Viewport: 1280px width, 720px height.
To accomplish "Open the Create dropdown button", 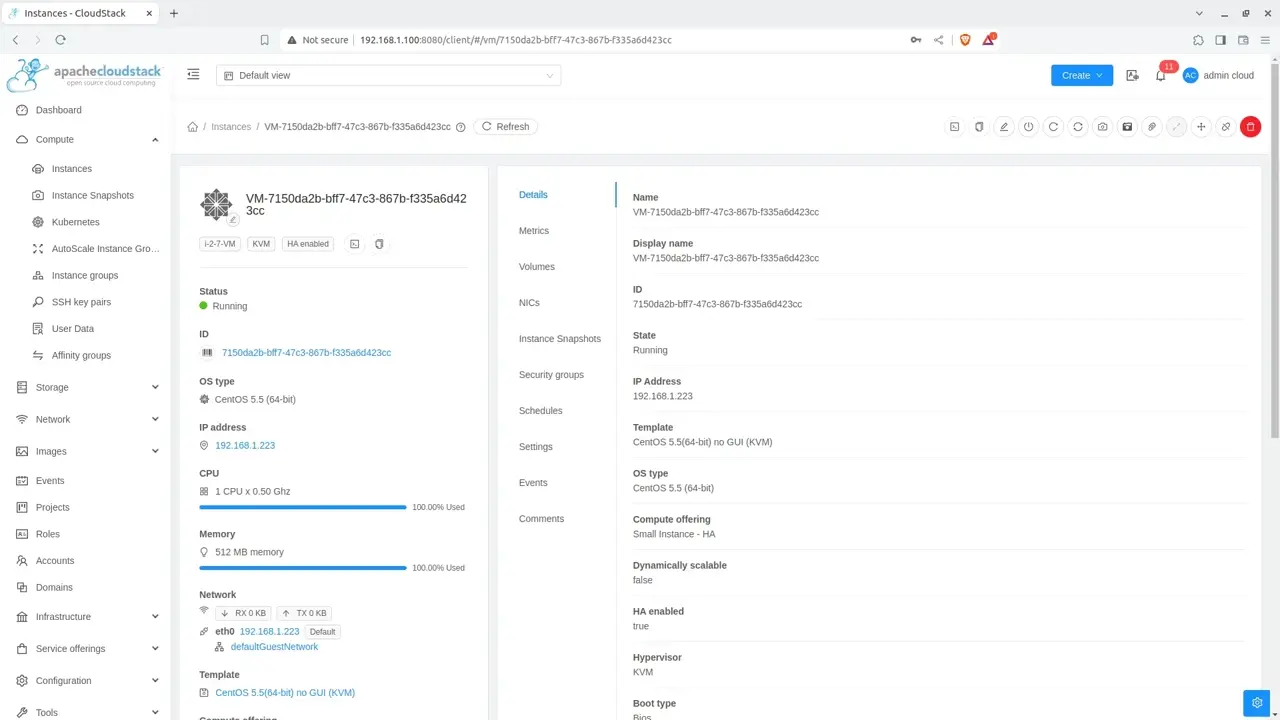I will coord(1082,75).
